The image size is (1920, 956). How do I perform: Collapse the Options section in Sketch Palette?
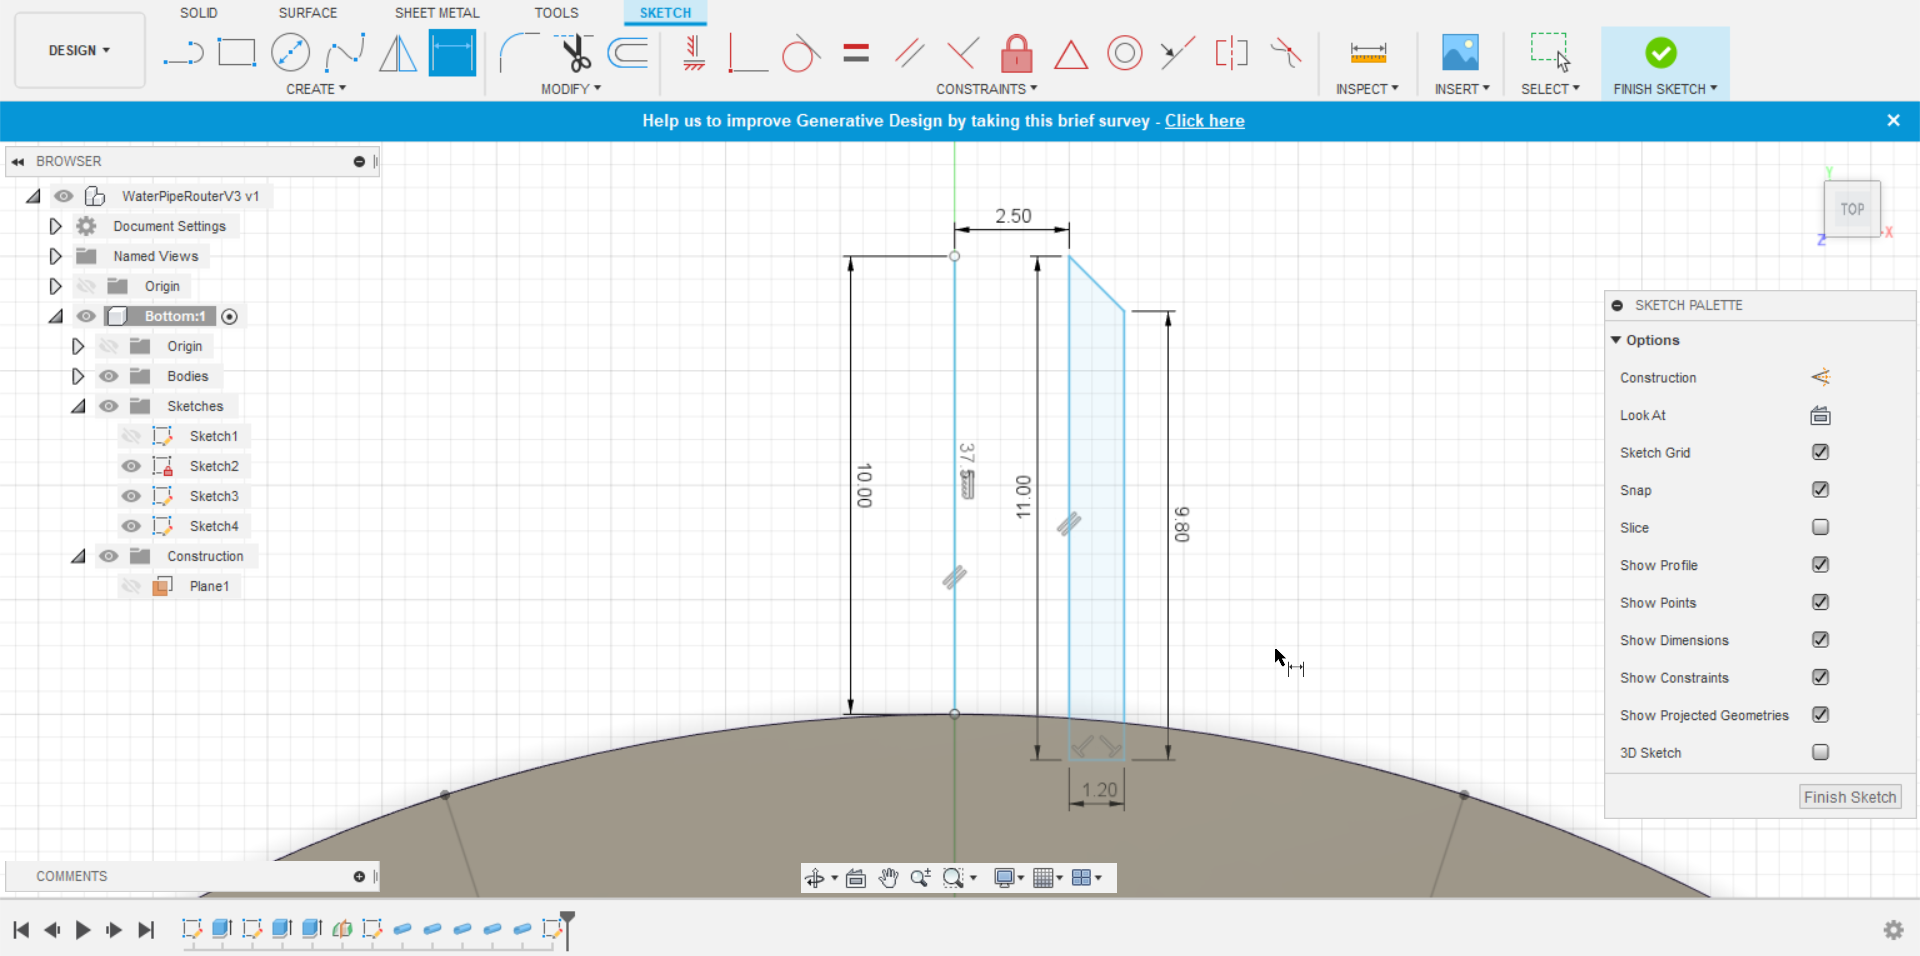1617,340
